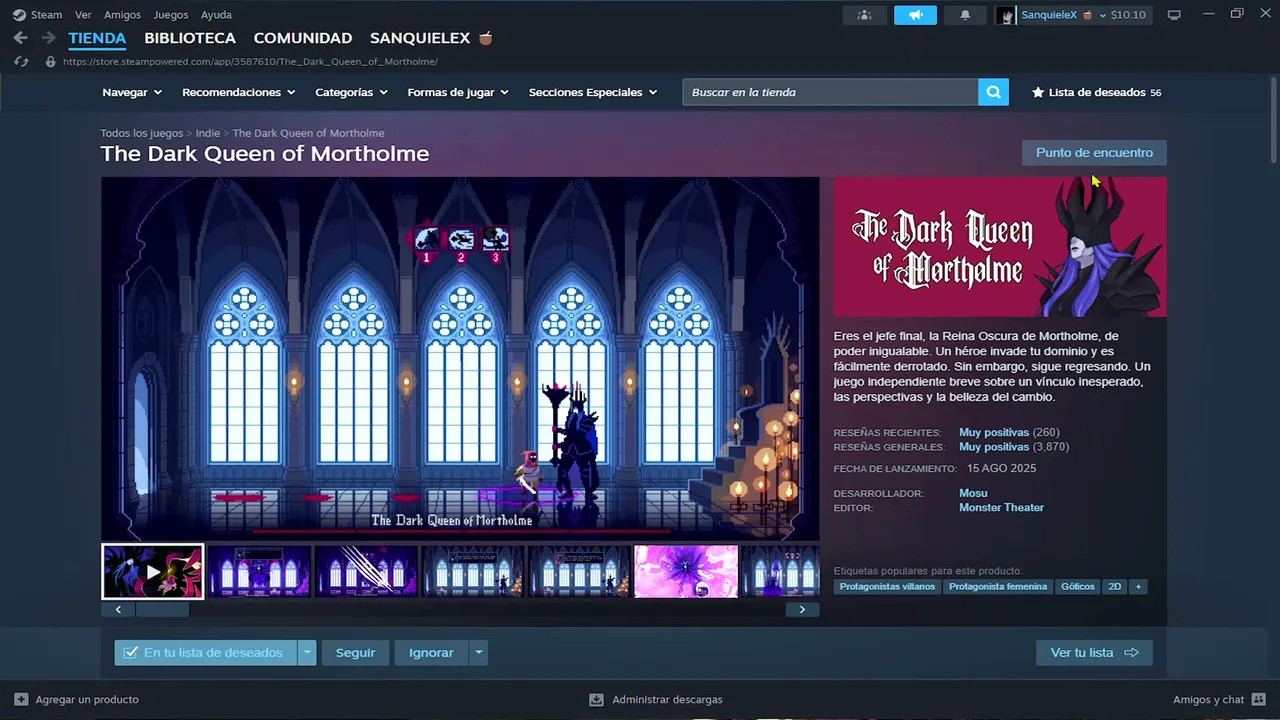Screen dimensions: 1280x720
Task: Go back with the back arrow
Action: click(x=21, y=38)
